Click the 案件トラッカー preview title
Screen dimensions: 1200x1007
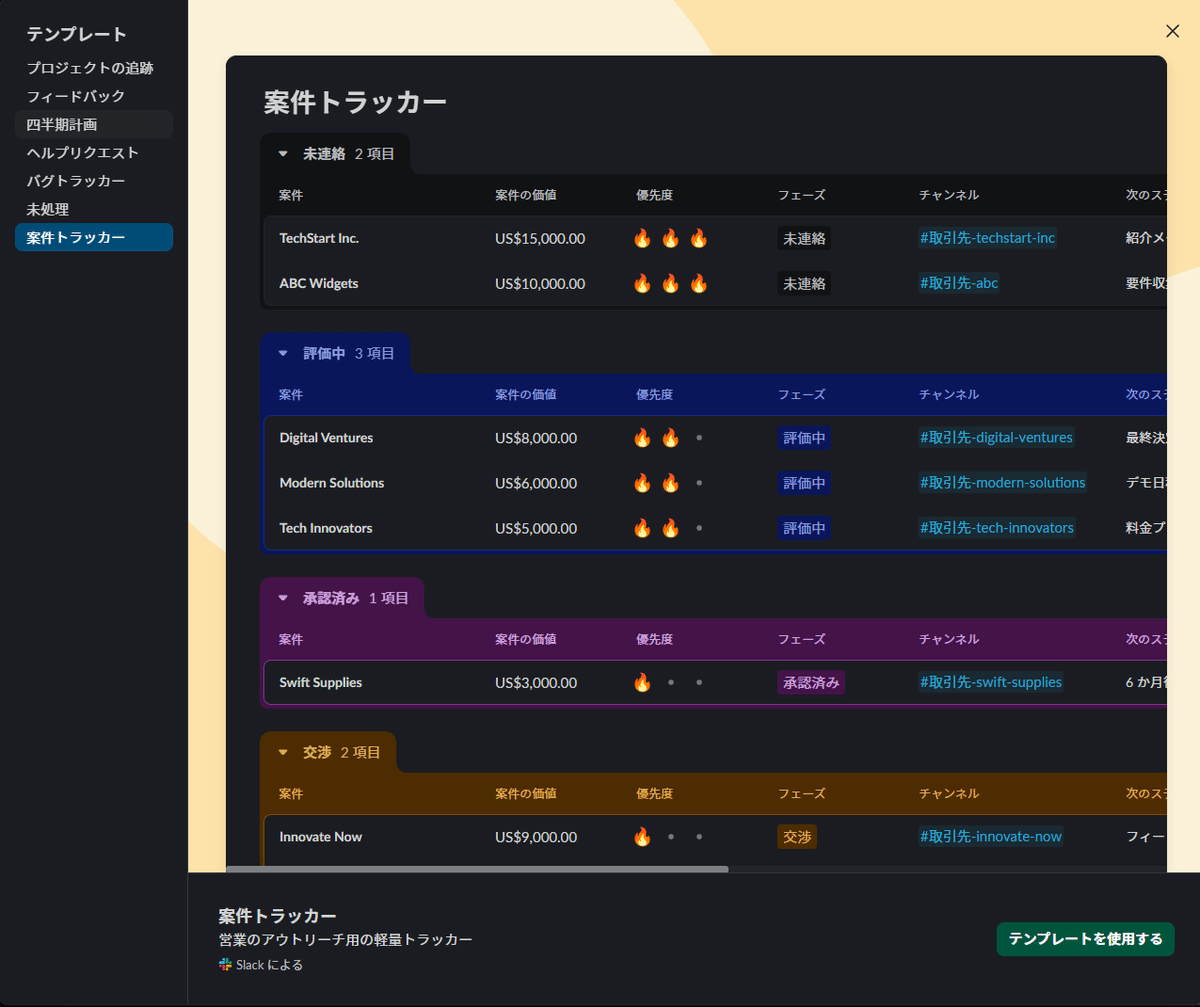(x=355, y=102)
